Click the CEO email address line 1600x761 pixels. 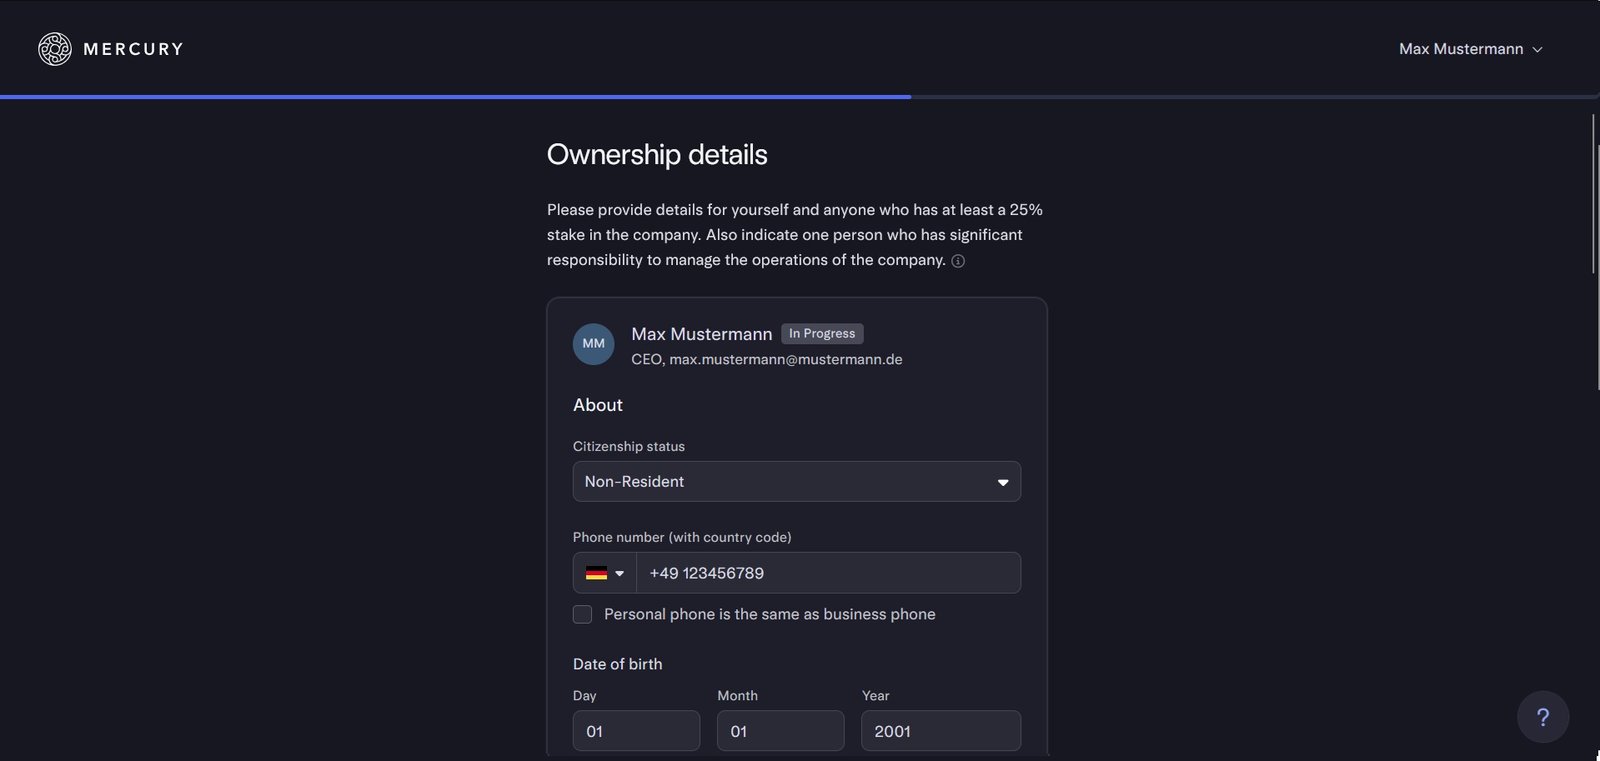click(x=766, y=359)
